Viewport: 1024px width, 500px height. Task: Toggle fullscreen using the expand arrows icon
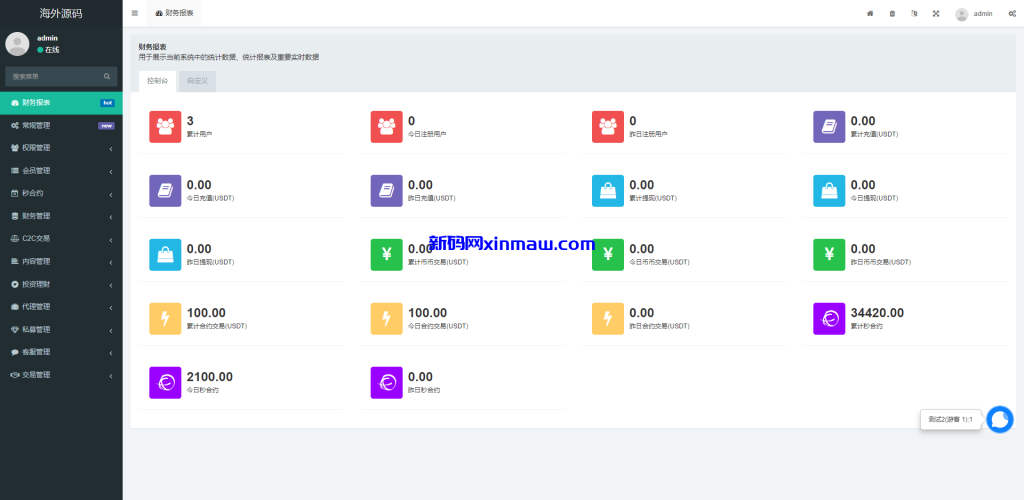pos(936,14)
